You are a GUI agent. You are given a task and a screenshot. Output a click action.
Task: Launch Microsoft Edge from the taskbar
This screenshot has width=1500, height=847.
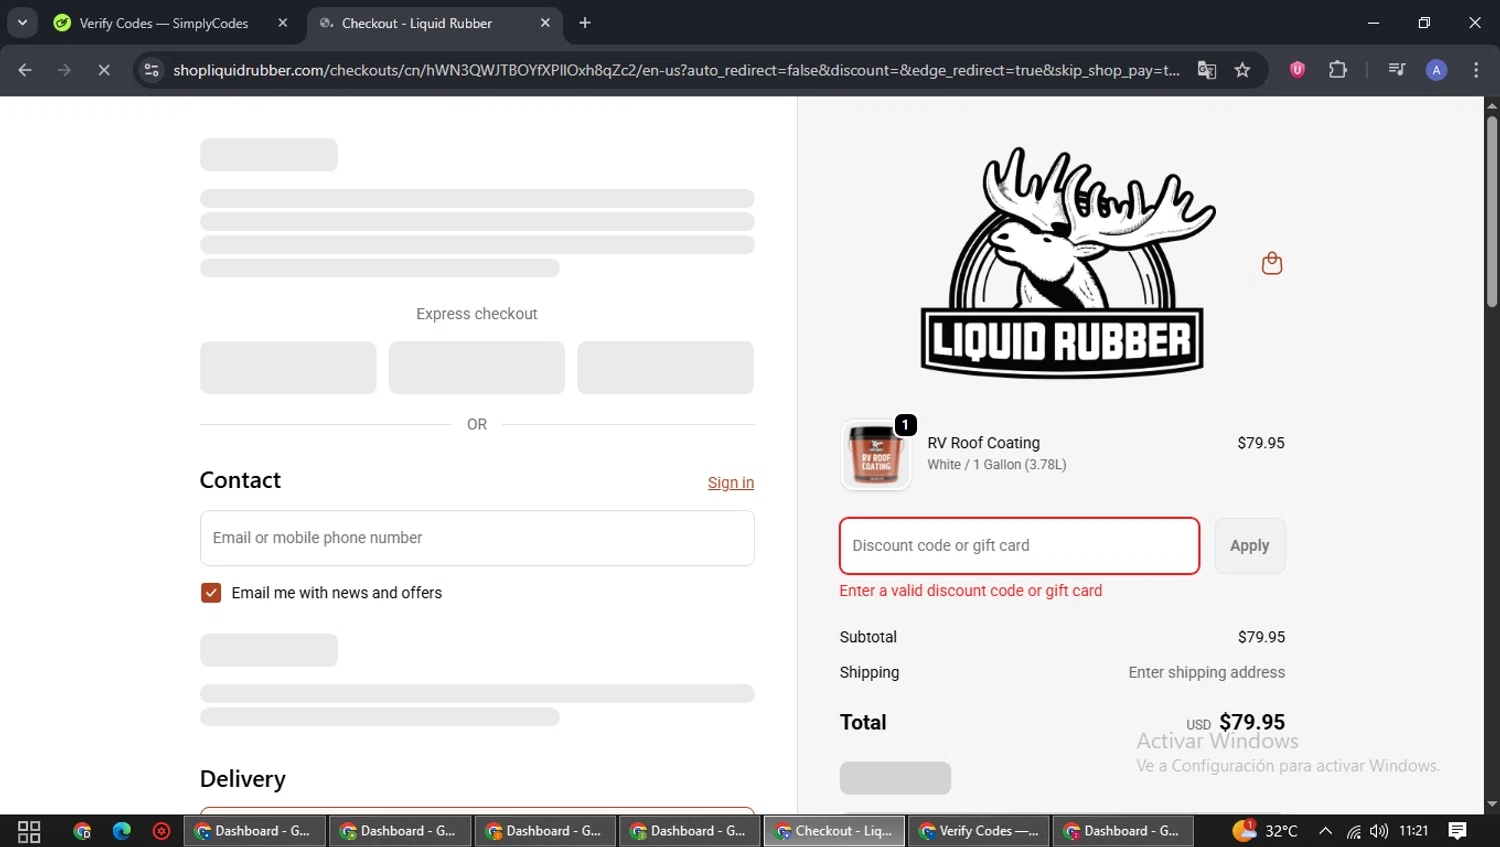[x=122, y=831]
